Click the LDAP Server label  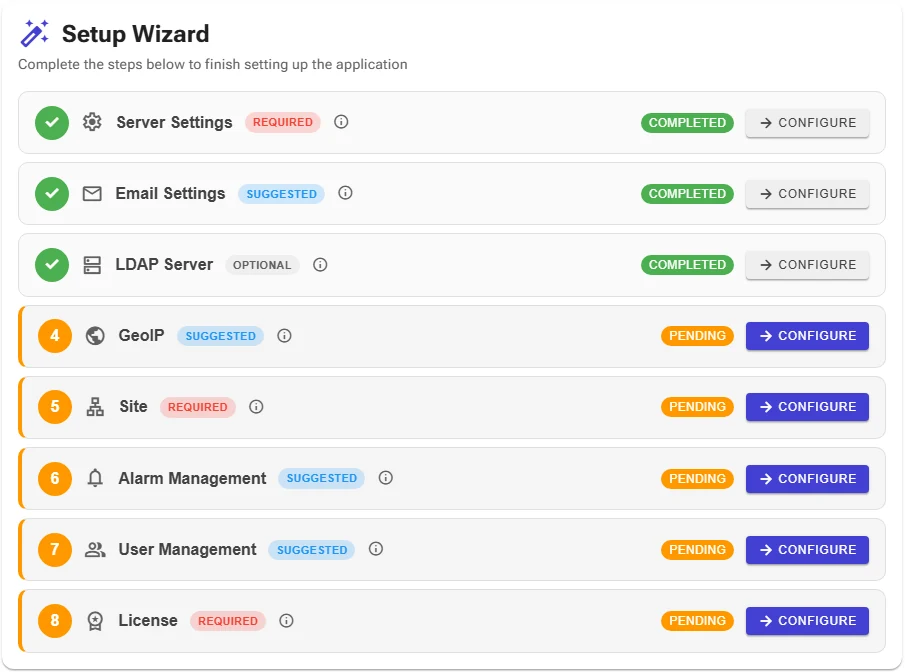click(164, 264)
